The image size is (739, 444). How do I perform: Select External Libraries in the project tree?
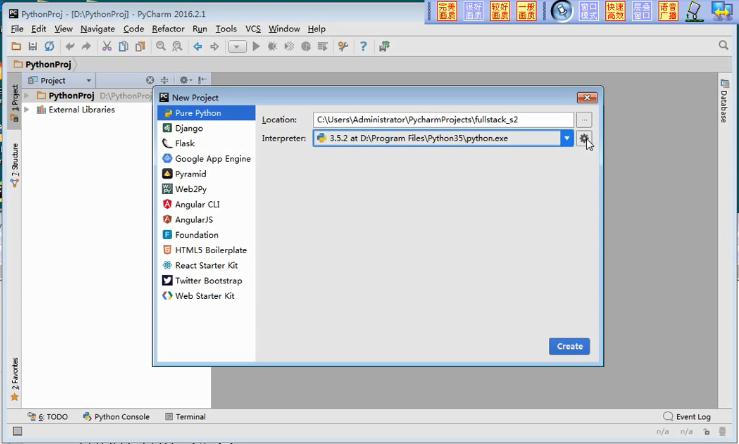tap(82, 110)
